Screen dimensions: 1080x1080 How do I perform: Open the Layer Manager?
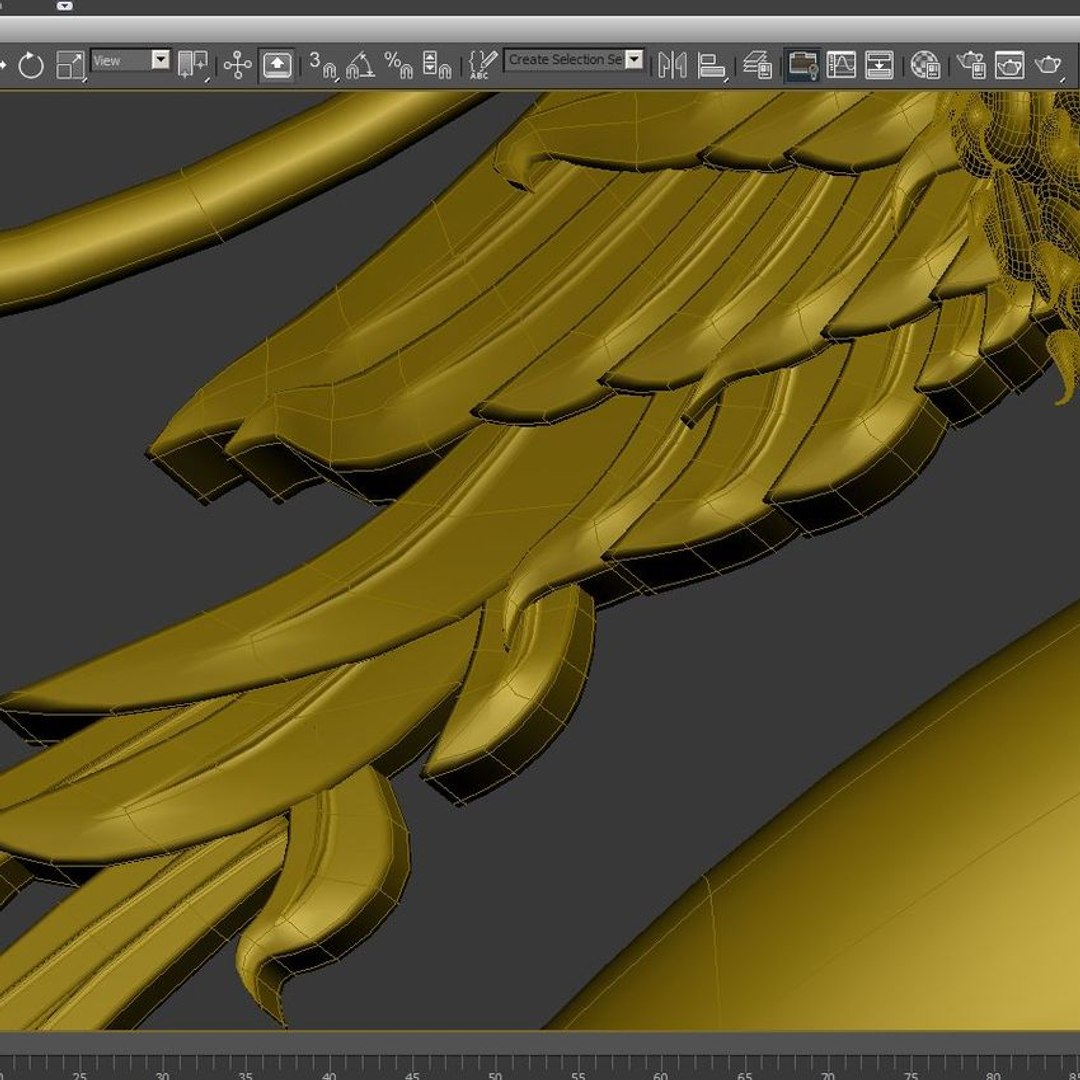click(758, 65)
